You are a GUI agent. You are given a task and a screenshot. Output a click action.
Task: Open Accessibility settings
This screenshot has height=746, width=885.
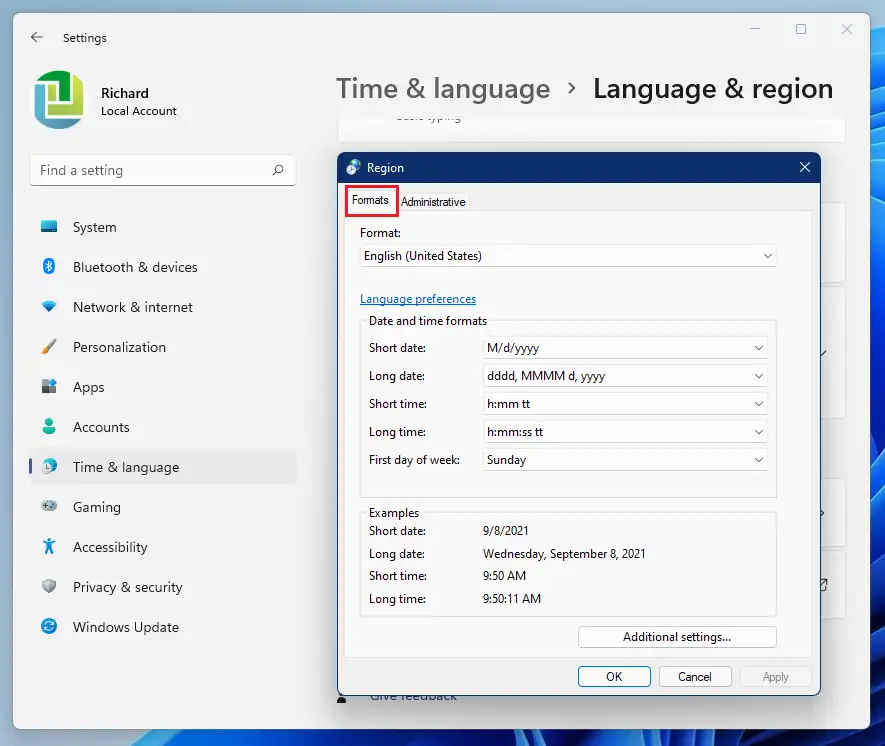pos(163,547)
